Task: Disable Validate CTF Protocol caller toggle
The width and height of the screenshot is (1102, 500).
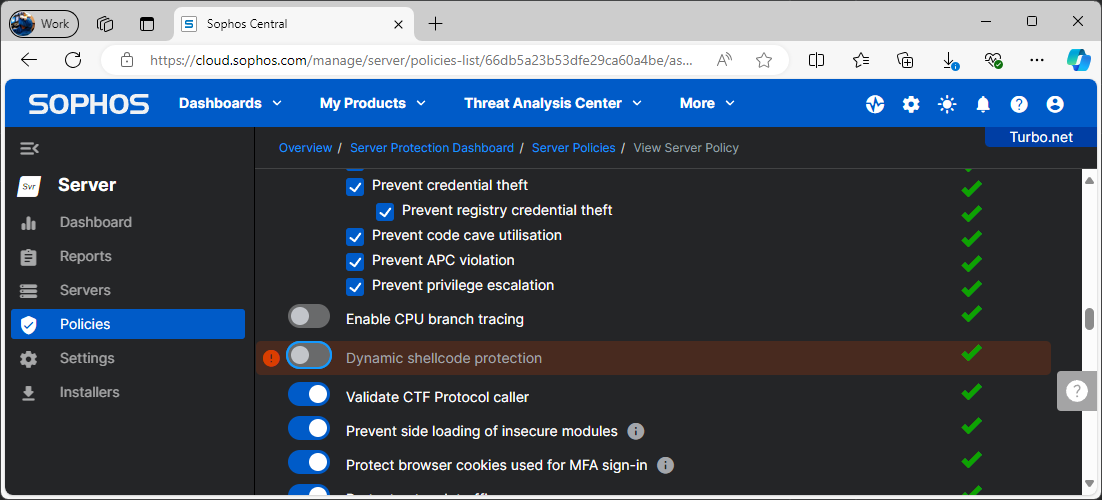Action: coord(309,395)
